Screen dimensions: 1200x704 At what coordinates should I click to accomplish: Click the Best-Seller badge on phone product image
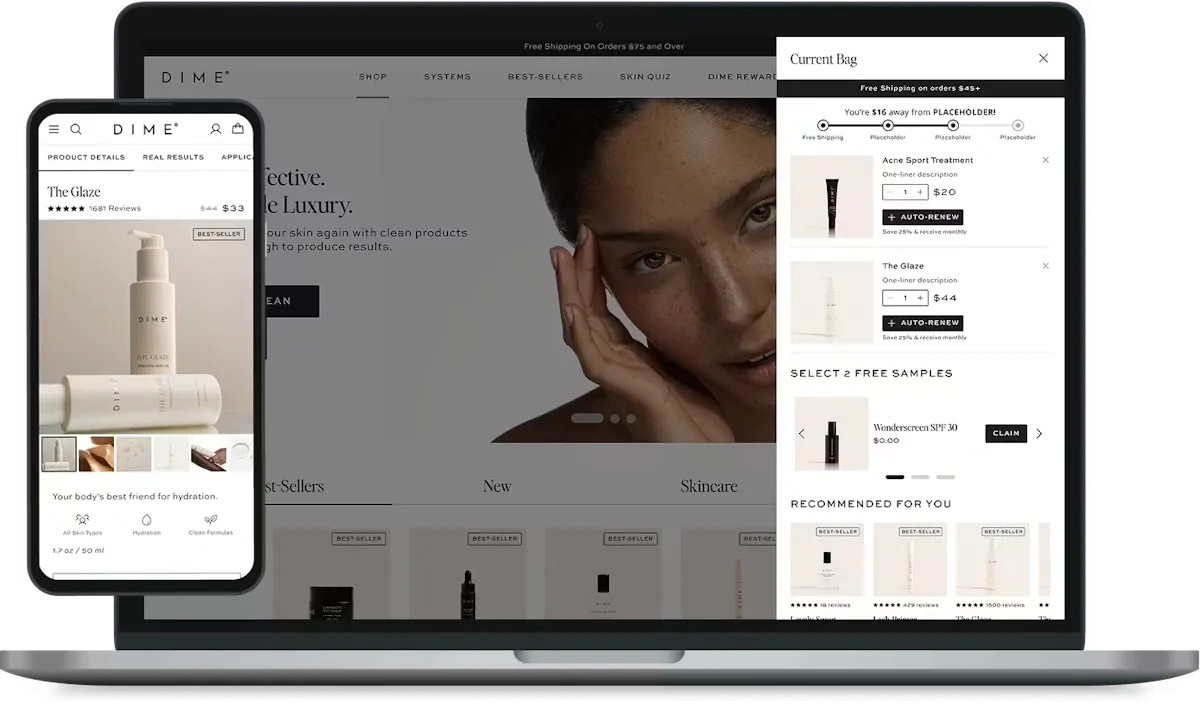click(x=219, y=234)
